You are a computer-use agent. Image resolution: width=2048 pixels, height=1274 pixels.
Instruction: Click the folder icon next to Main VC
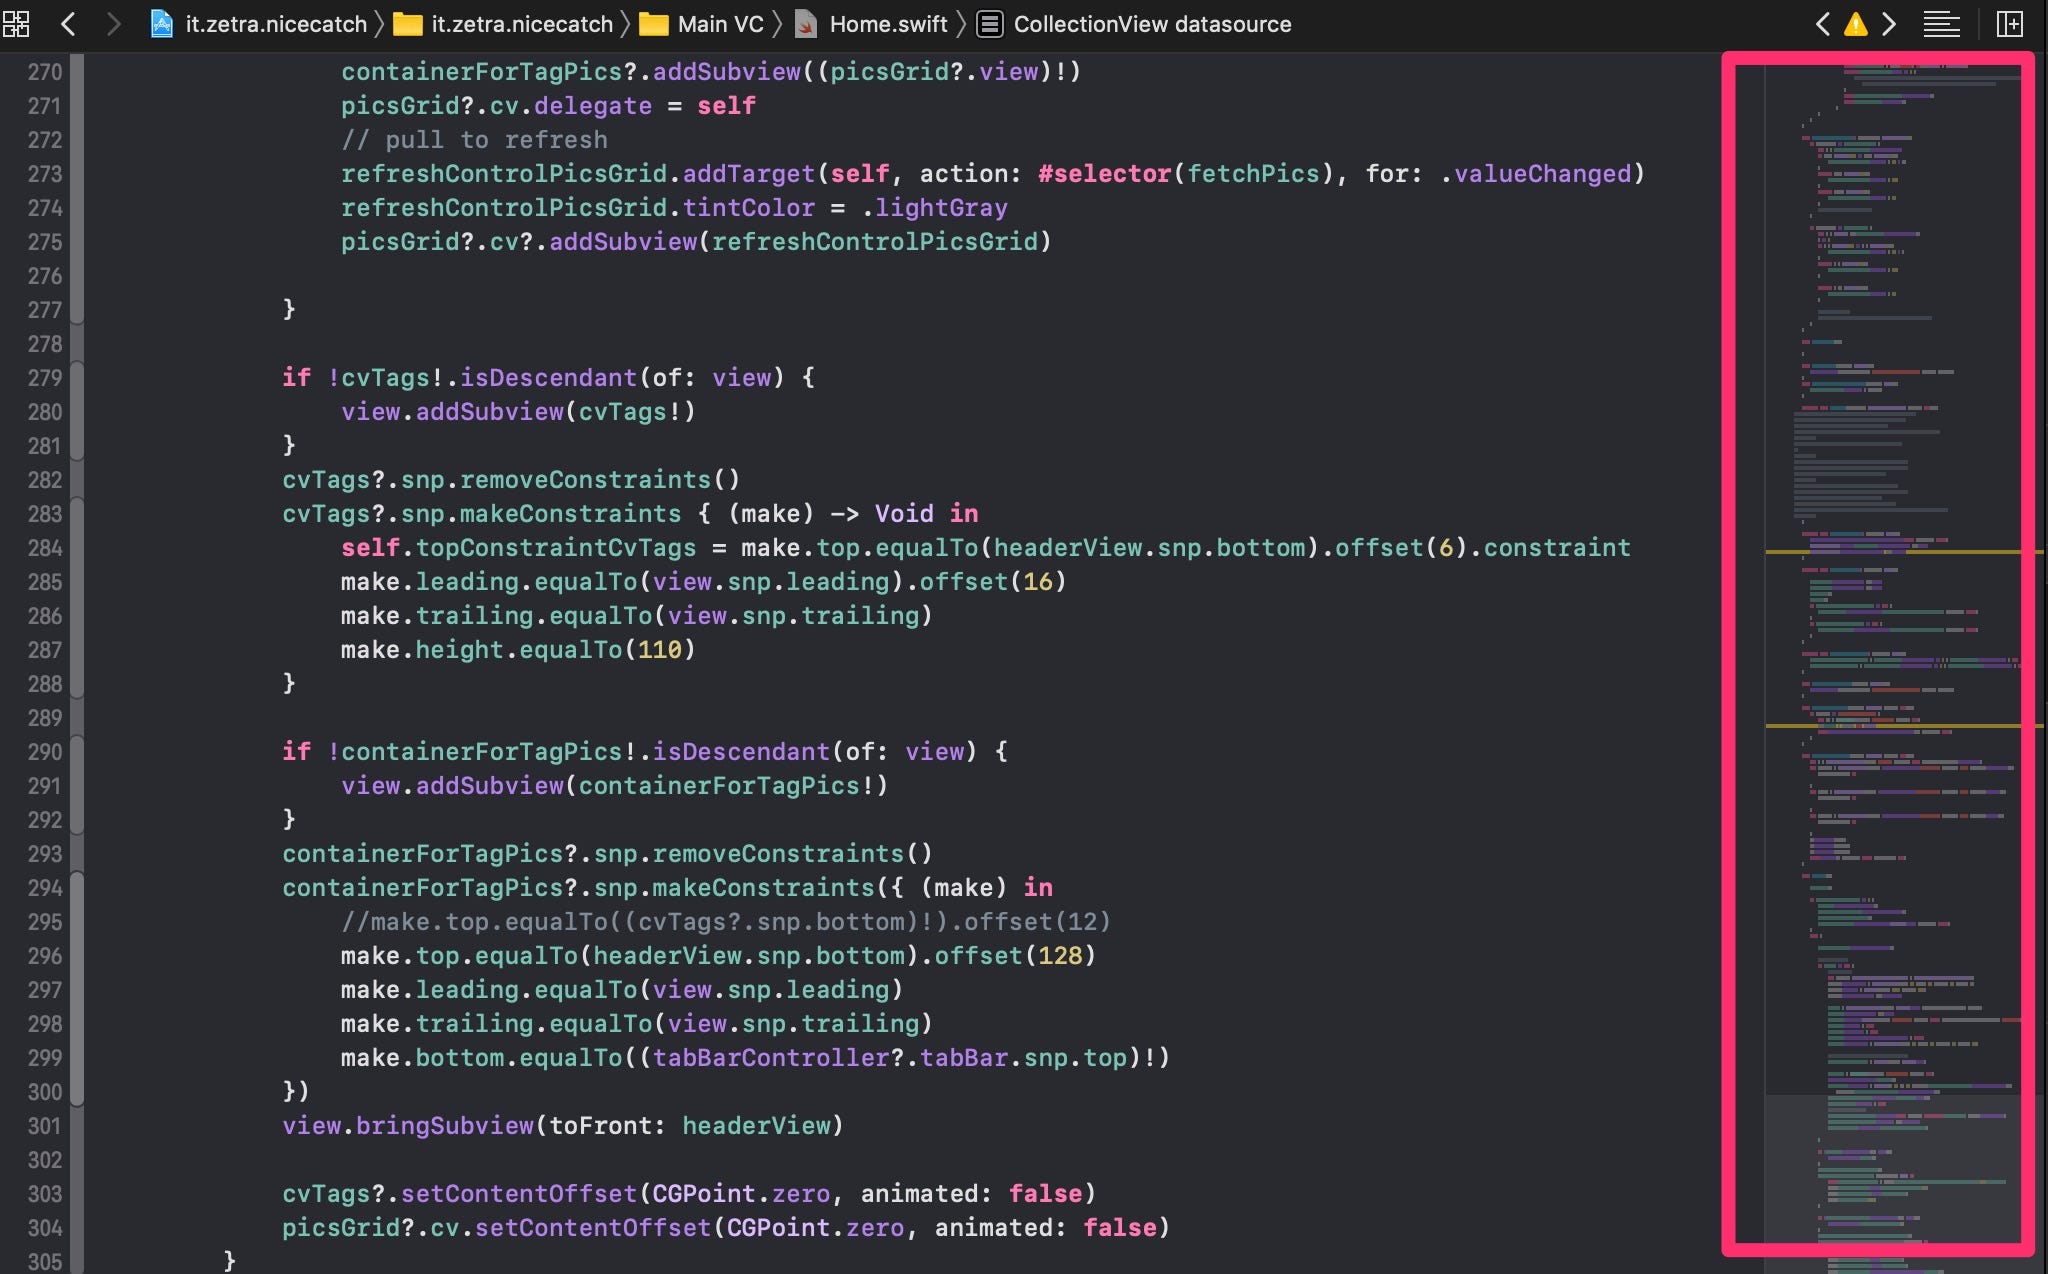tap(655, 23)
